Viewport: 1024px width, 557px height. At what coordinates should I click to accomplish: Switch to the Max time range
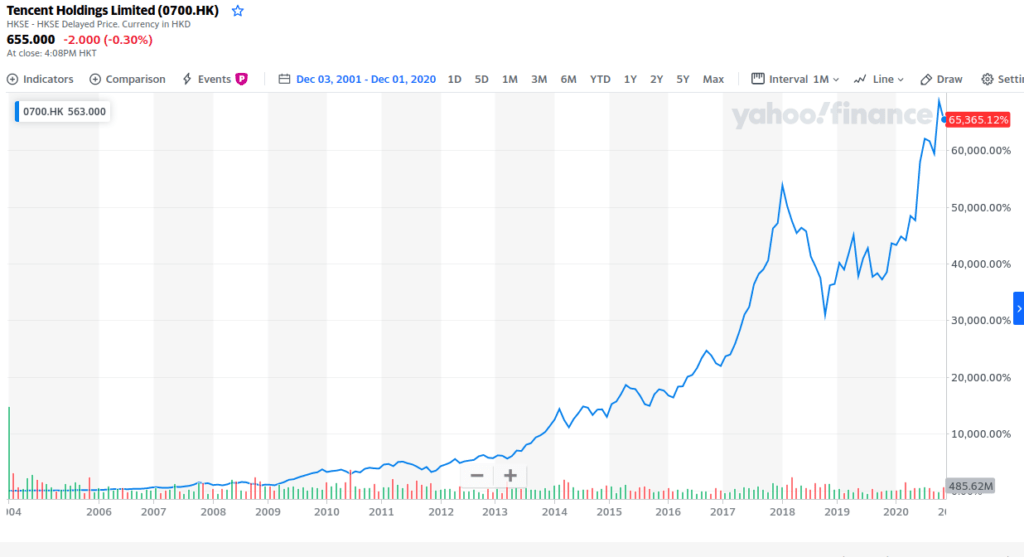713,79
